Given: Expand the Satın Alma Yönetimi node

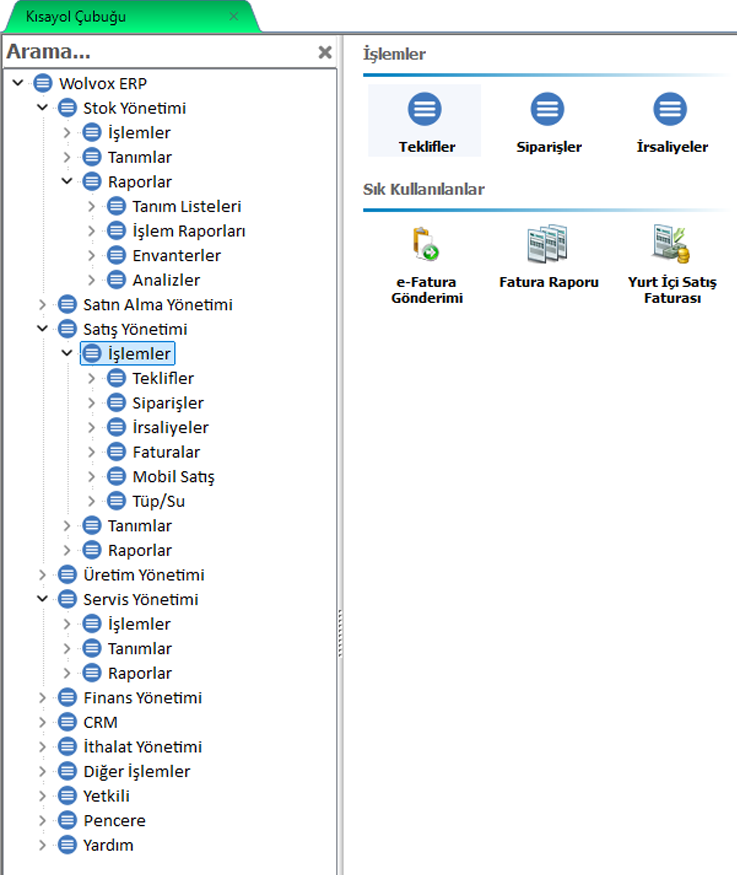Looking at the screenshot, I should (42, 305).
